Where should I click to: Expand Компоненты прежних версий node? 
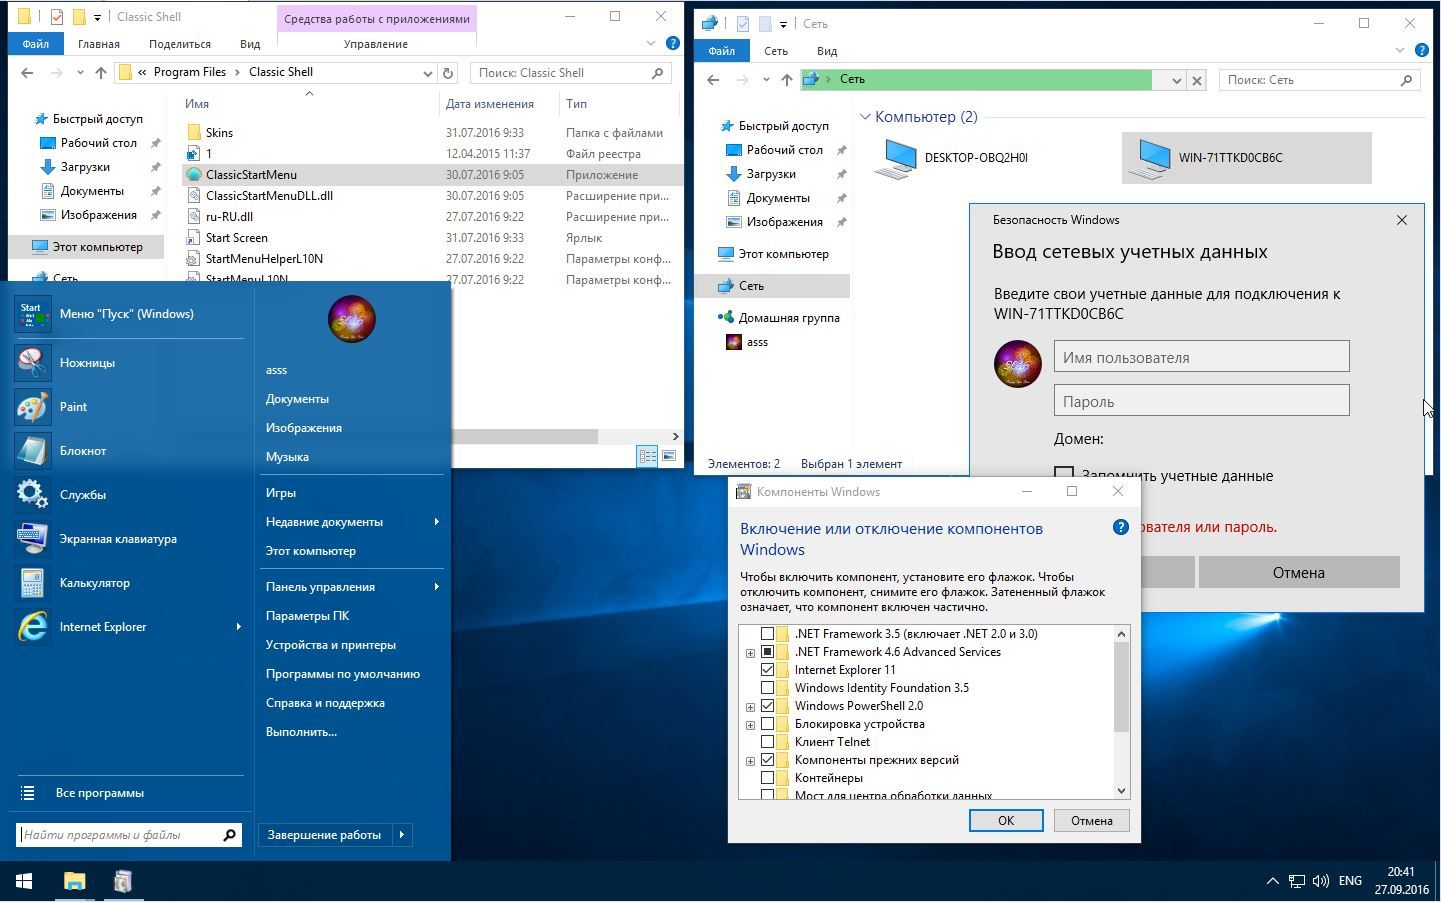coord(750,761)
